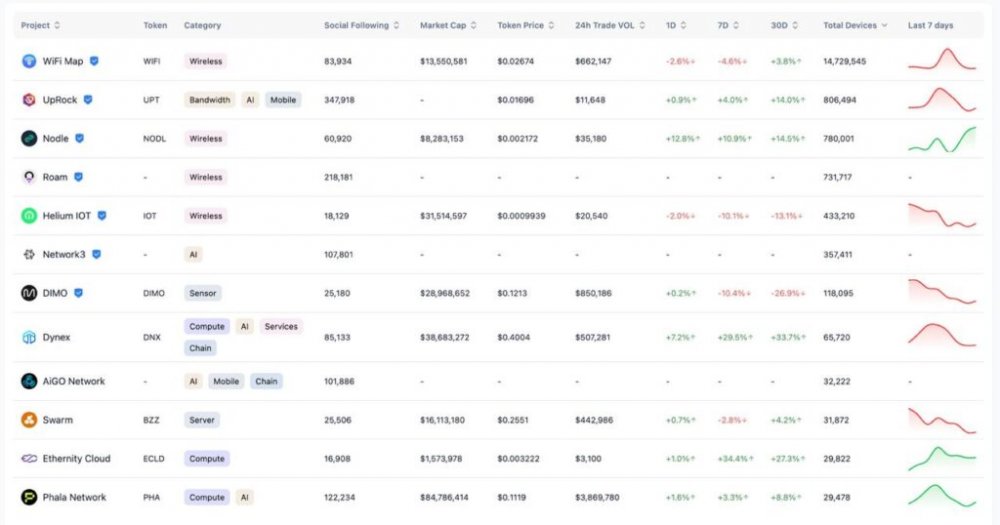The image size is (1000, 525).
Task: Open the Ethernity Cloud project link
Action: pos(76,459)
